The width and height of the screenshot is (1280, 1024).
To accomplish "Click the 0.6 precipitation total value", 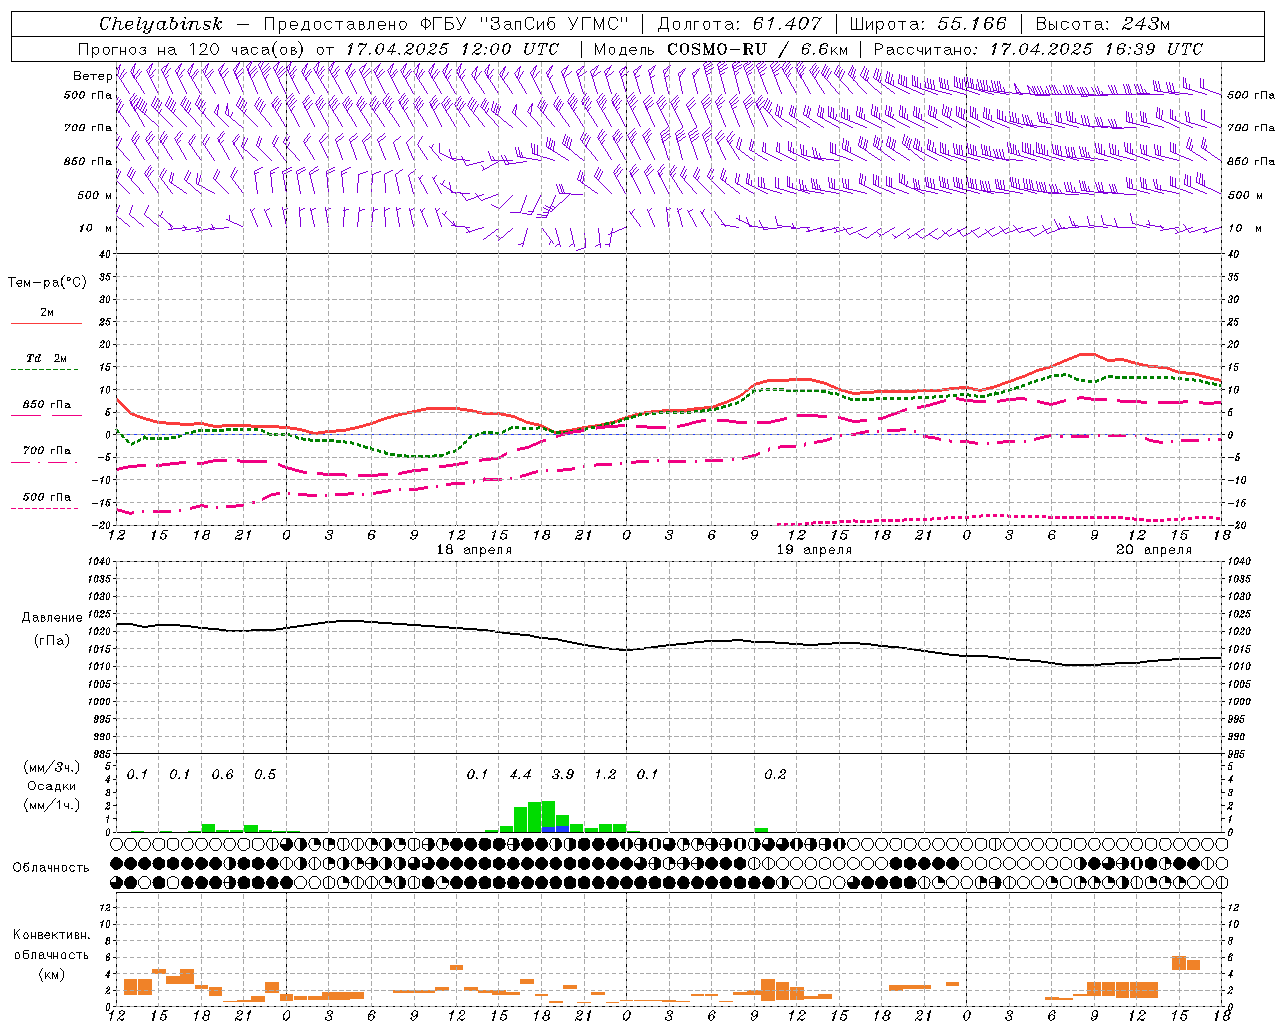I will point(222,774).
